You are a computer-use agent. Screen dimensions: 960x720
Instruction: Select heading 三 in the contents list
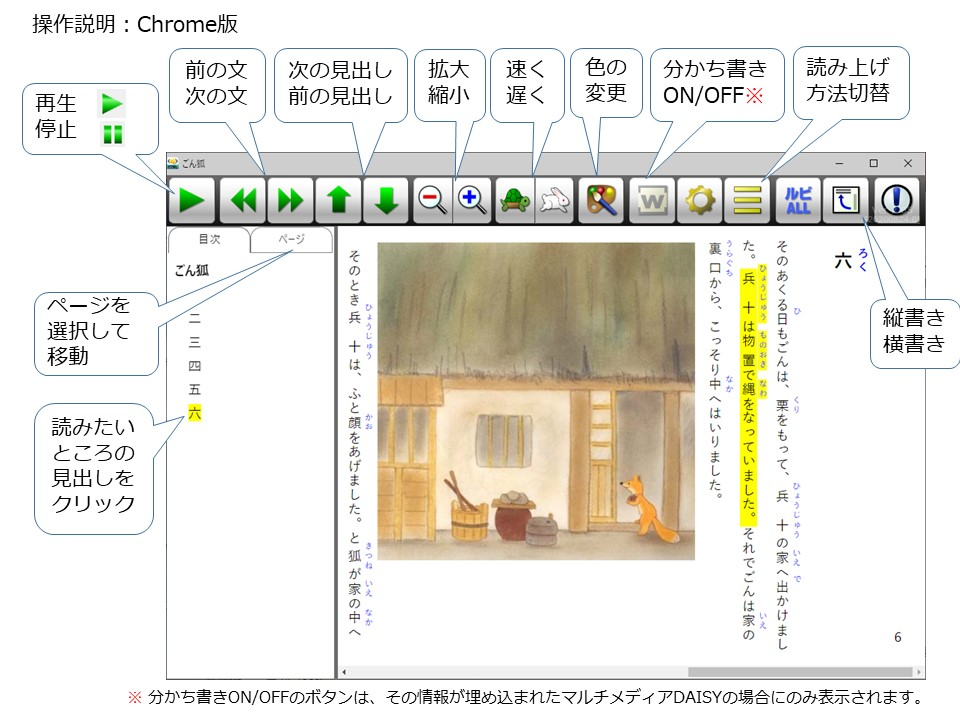[194, 341]
